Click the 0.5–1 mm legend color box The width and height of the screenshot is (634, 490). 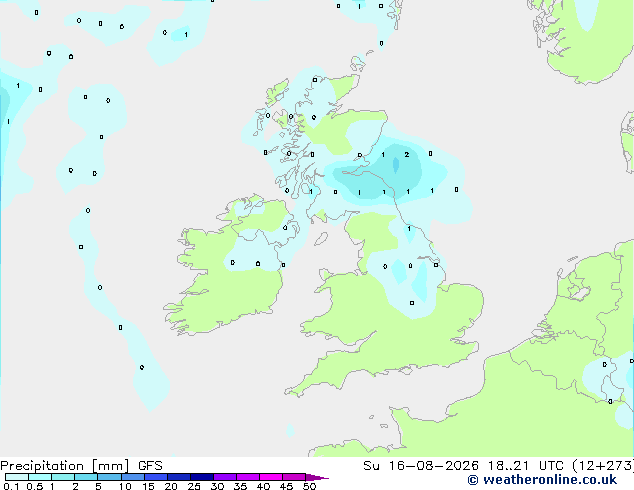(40, 477)
